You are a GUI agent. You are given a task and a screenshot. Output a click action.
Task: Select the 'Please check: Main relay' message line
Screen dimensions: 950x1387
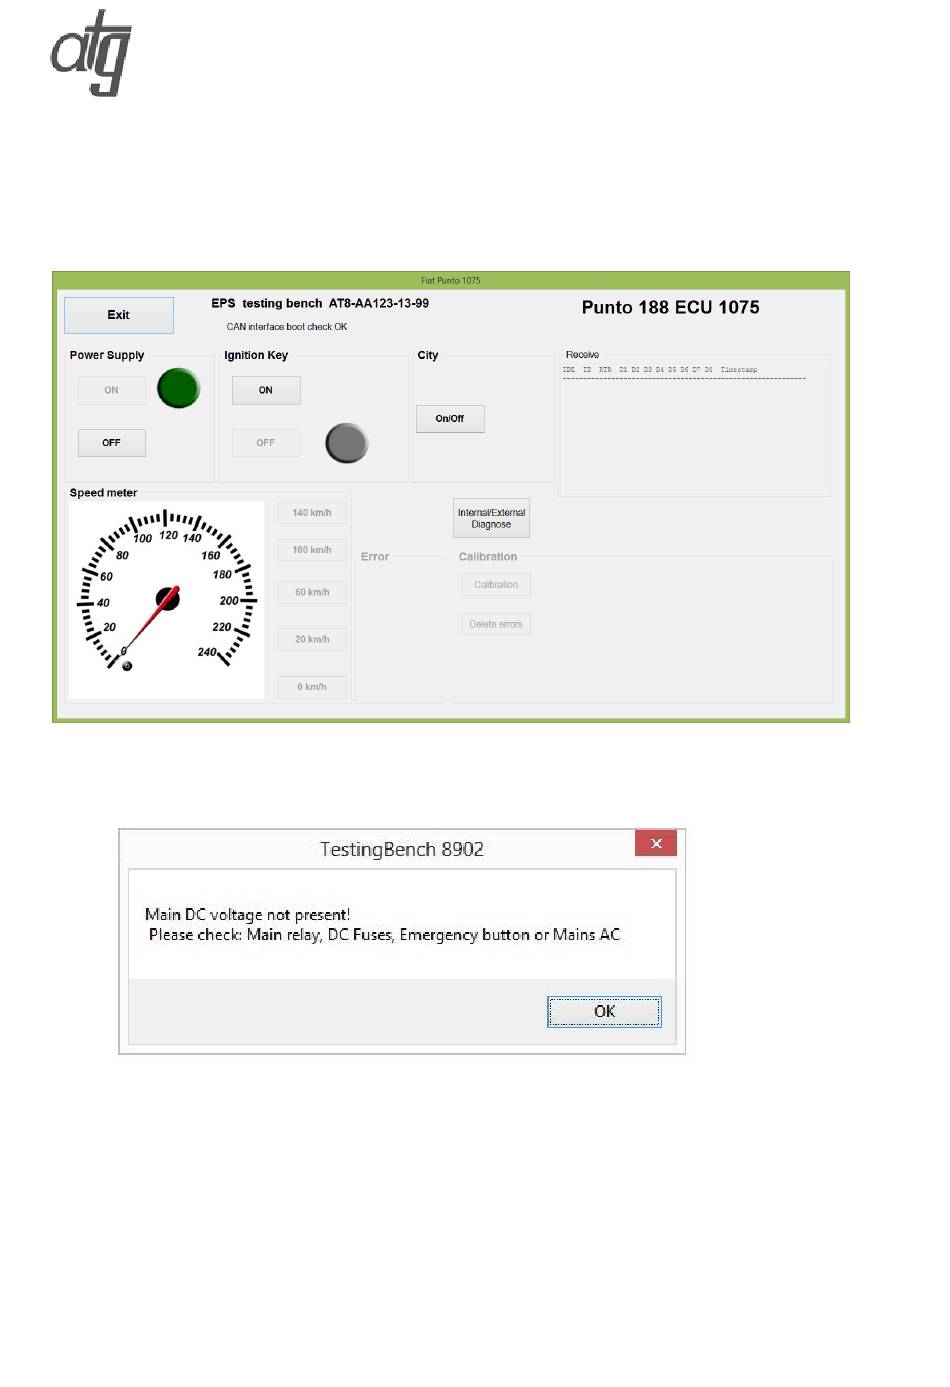point(384,935)
